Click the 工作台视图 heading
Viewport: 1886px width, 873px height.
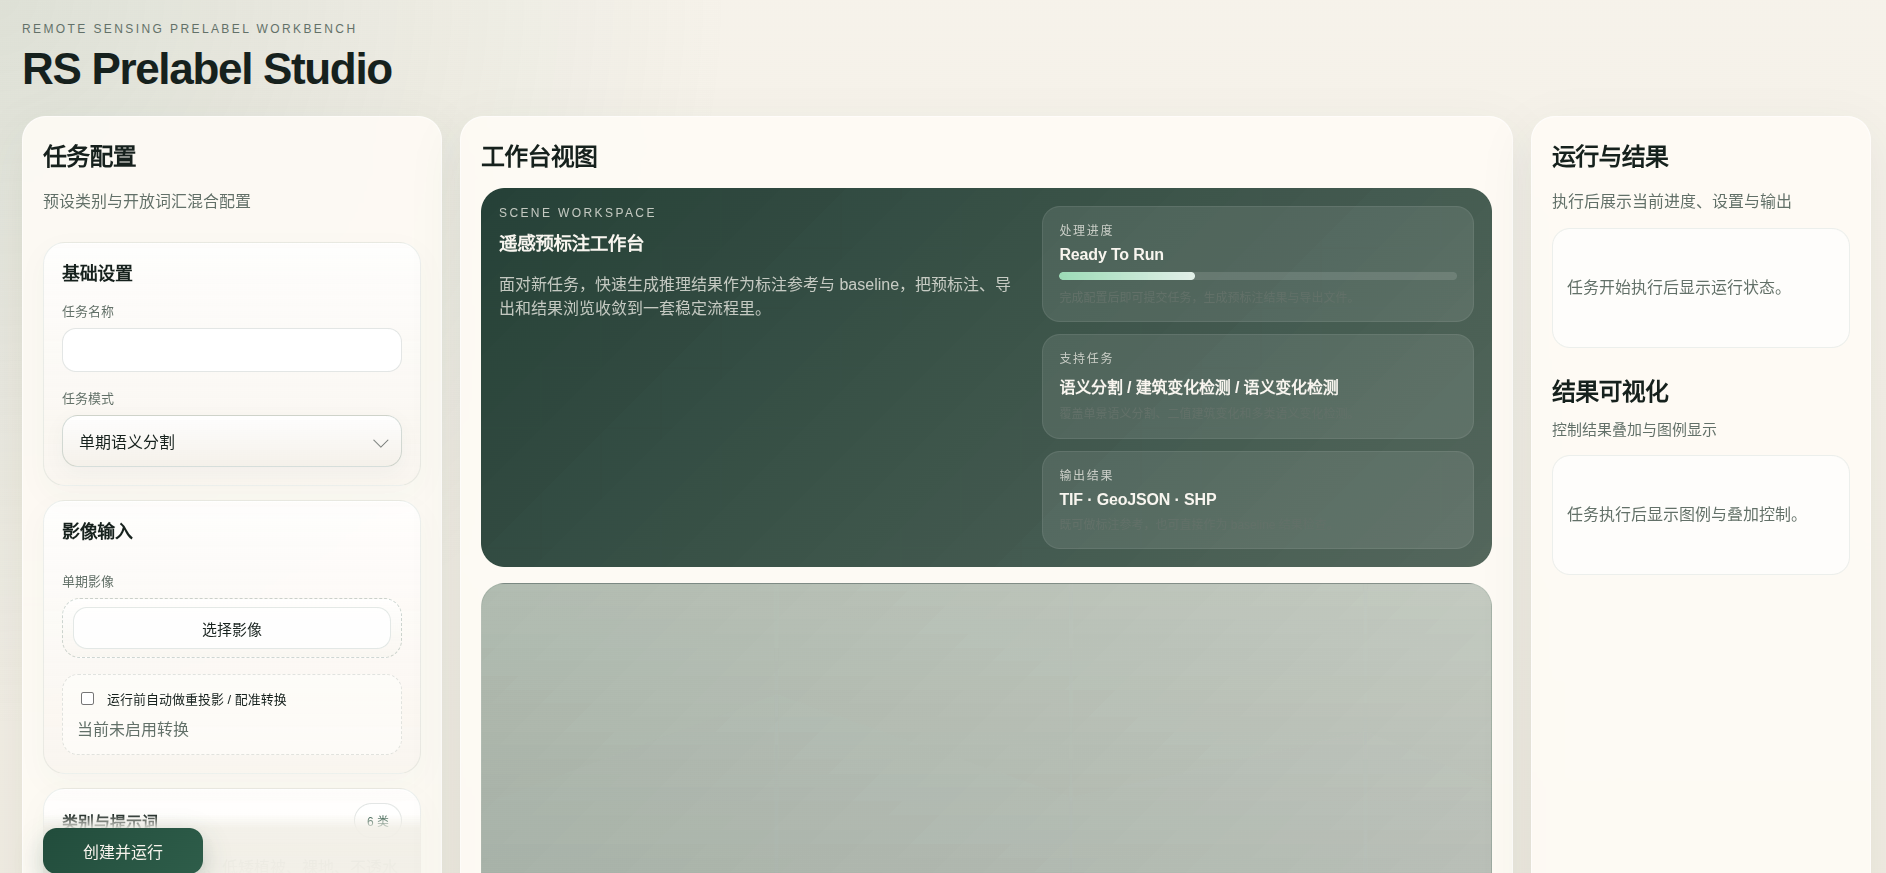(x=539, y=156)
